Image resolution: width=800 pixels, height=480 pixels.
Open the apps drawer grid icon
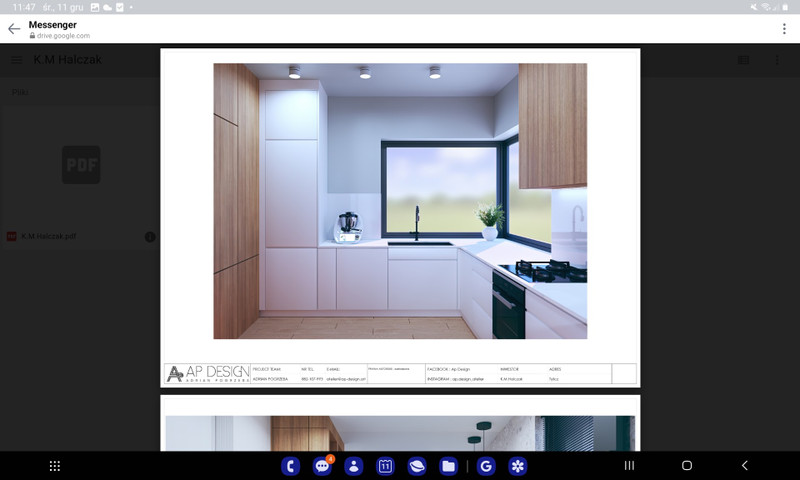click(55, 466)
